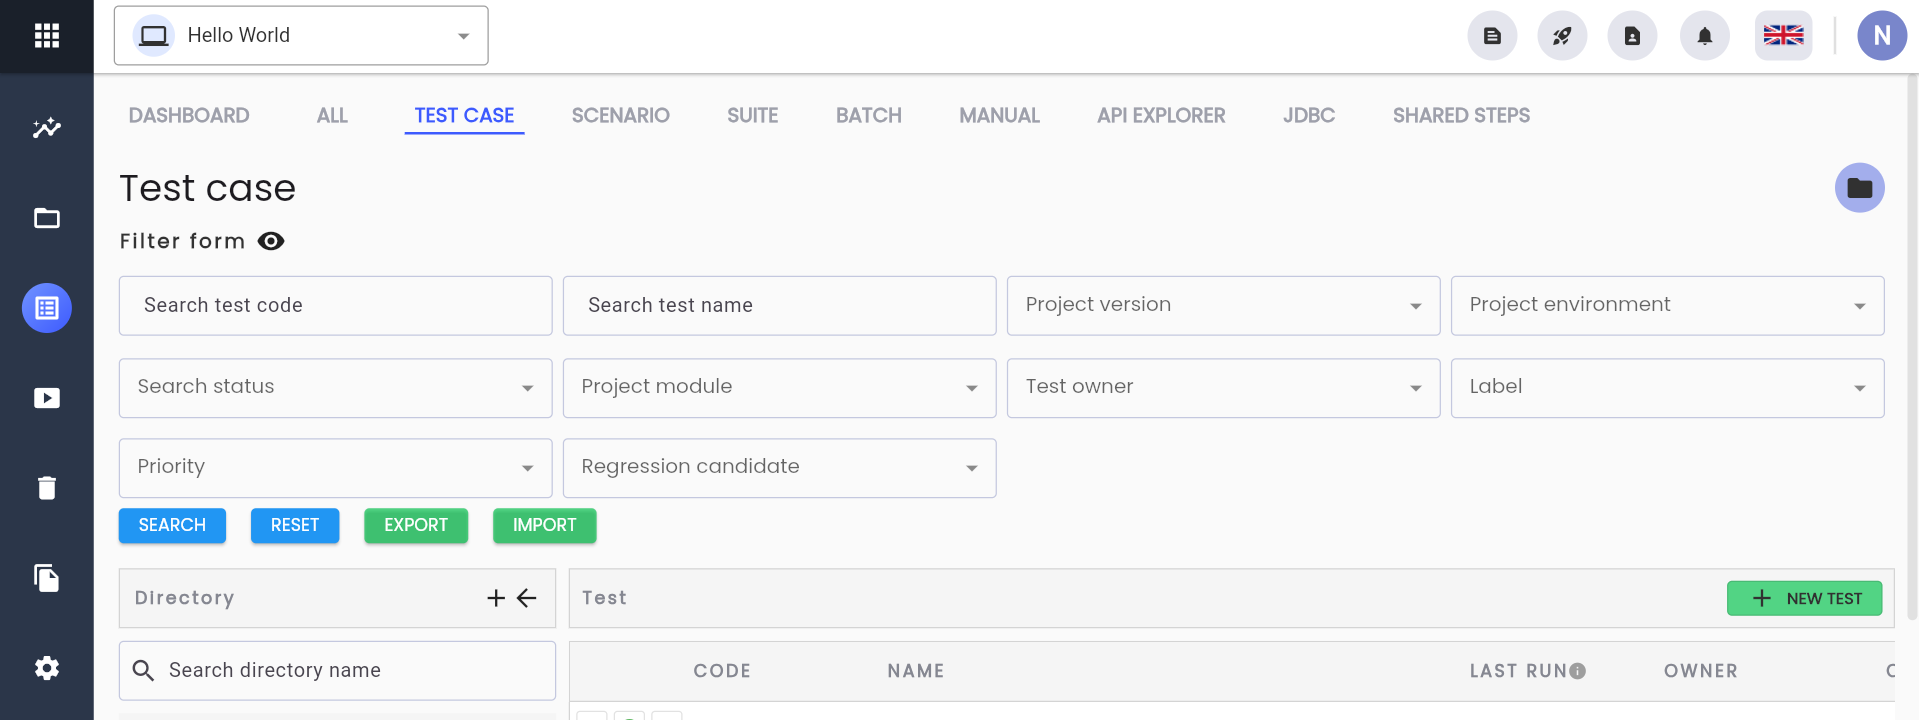Open Search status dropdown
This screenshot has width=1919, height=720.
(x=335, y=388)
